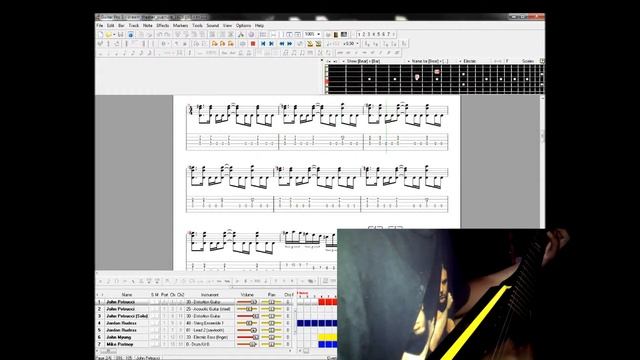Adjust volume slider for track 1
This screenshot has height=360, width=640.
247,302
